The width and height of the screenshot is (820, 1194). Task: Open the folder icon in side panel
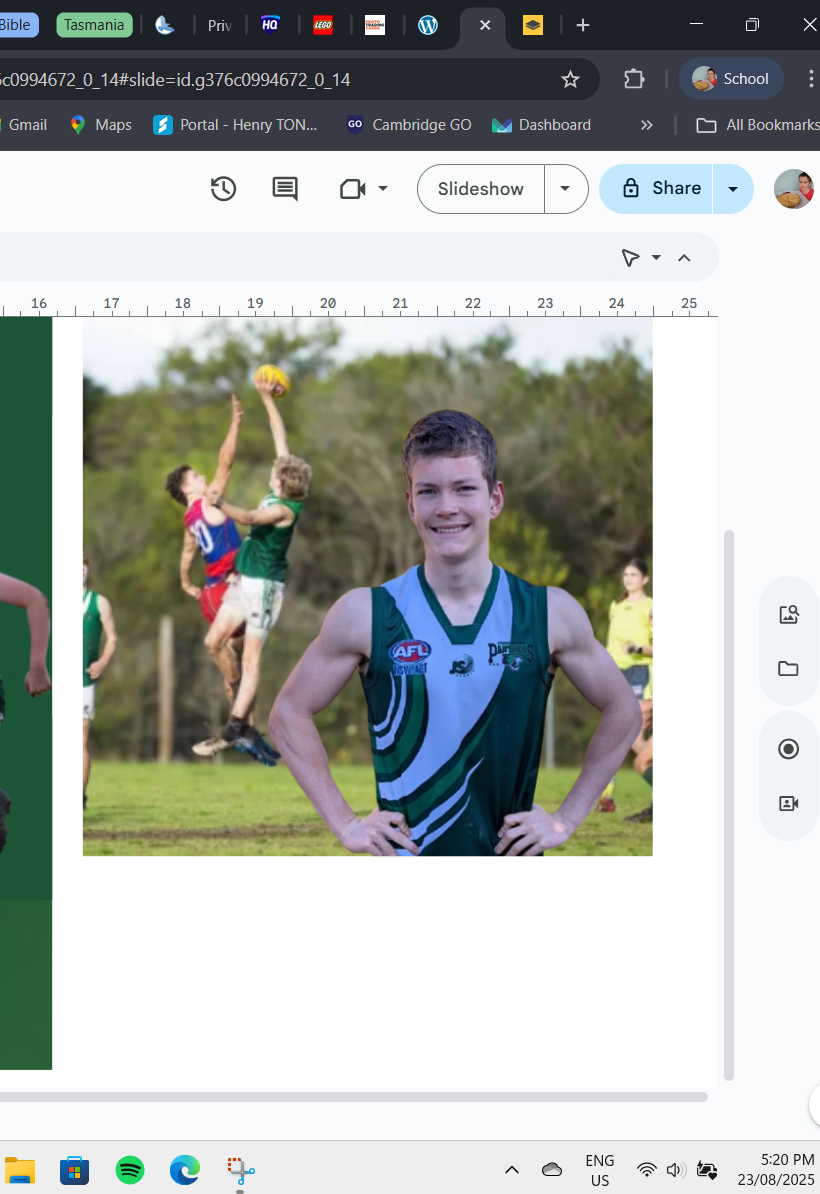[789, 669]
